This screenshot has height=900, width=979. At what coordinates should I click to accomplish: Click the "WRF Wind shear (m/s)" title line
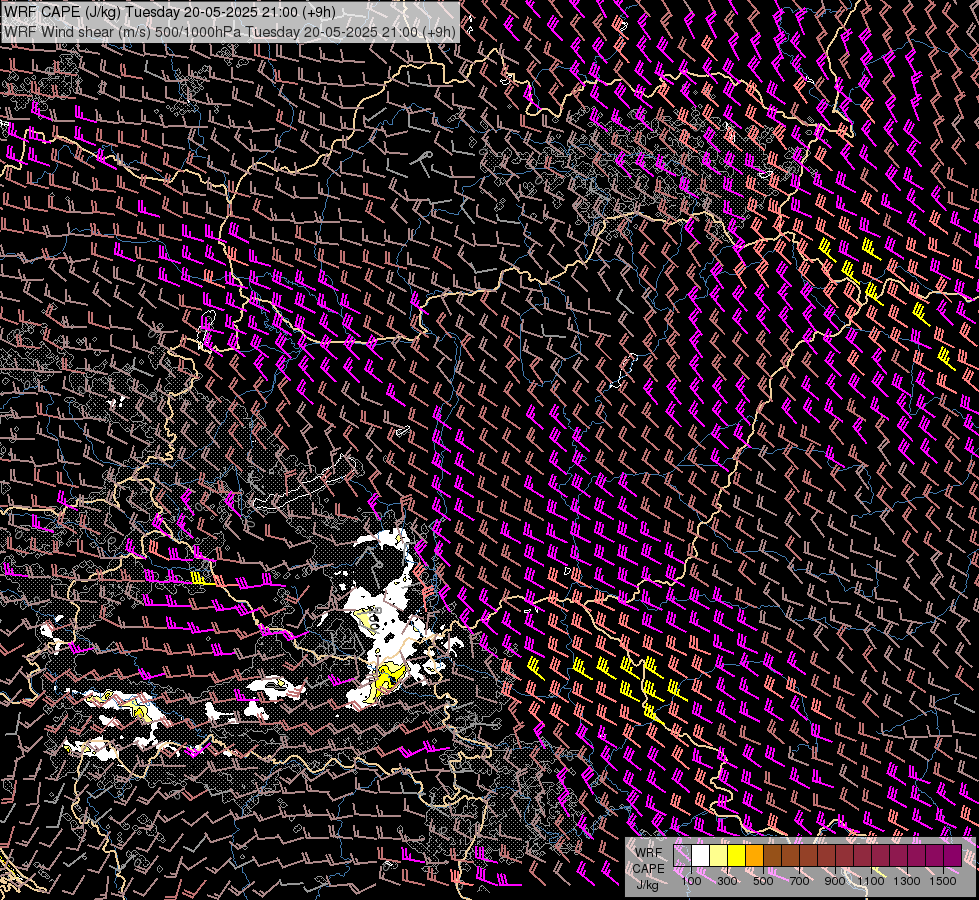tap(229, 32)
